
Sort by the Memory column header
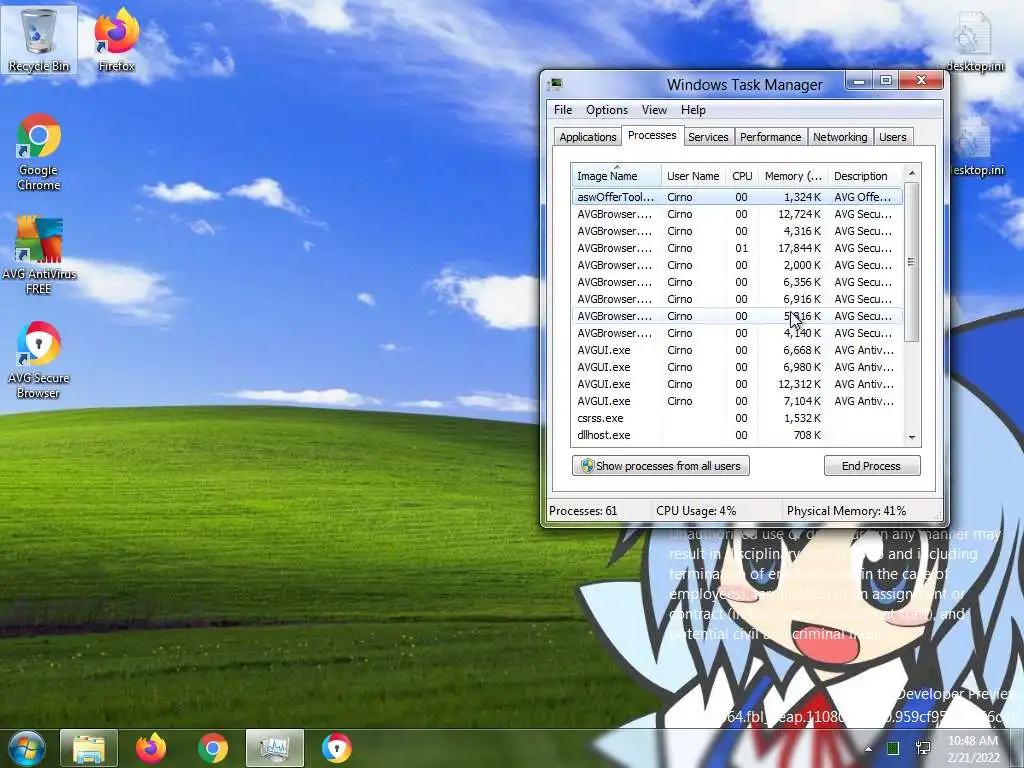(793, 176)
